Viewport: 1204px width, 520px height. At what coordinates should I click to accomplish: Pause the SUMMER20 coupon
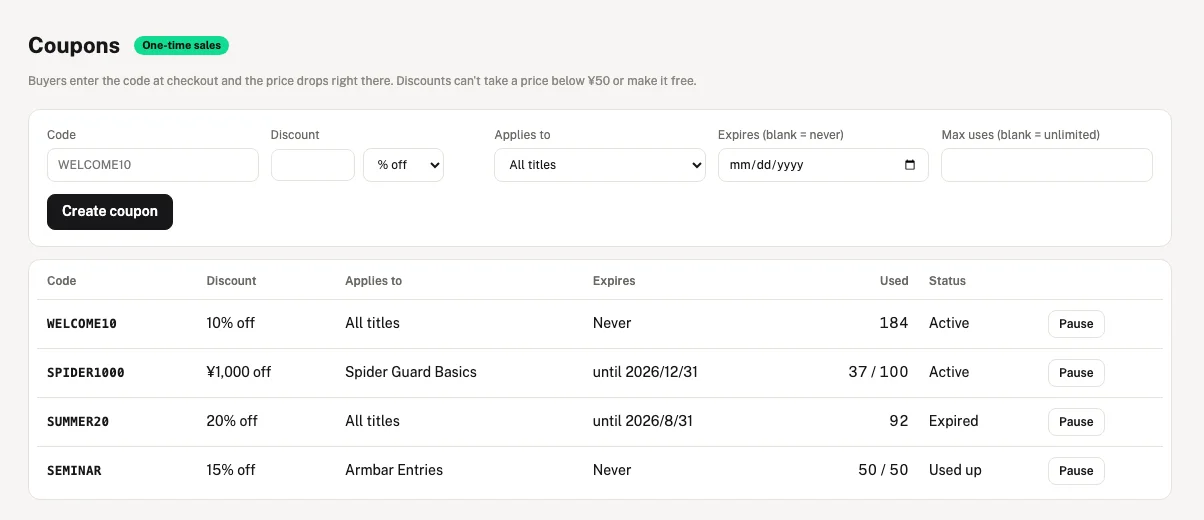(1076, 422)
